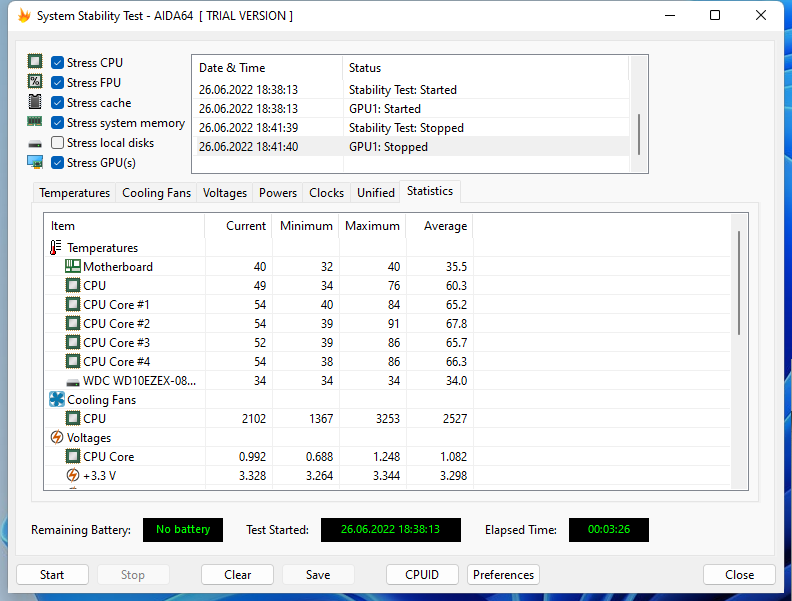792x601 pixels.
Task: Switch to the Clocks tab
Action: click(326, 193)
